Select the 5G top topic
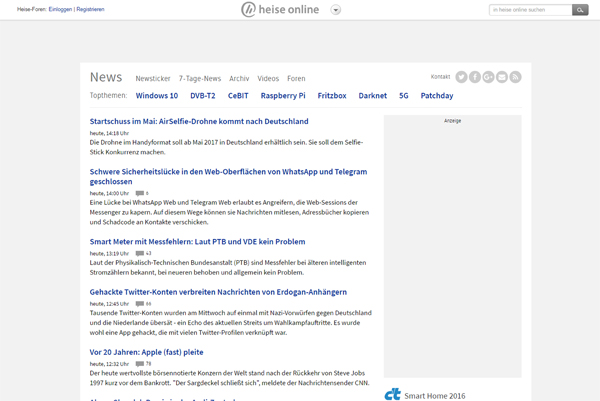The height and width of the screenshot is (401, 600). [404, 96]
